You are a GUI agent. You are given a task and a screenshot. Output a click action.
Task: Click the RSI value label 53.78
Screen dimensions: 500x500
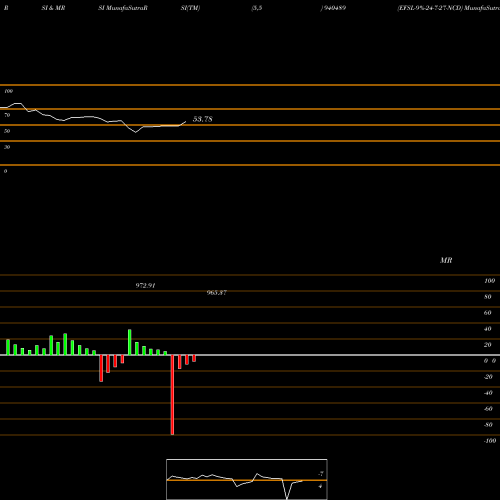coord(203,119)
